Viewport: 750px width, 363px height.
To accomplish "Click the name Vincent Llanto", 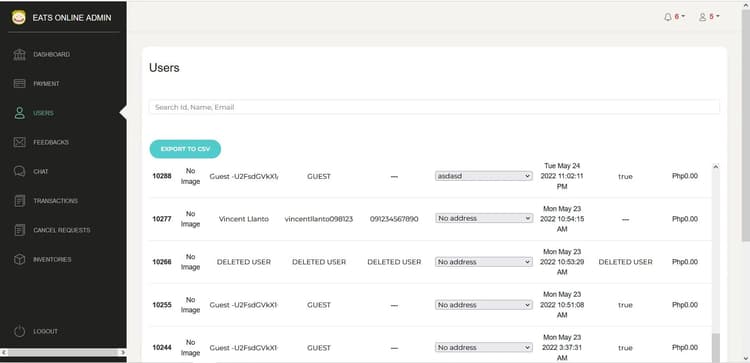I will (x=244, y=219).
